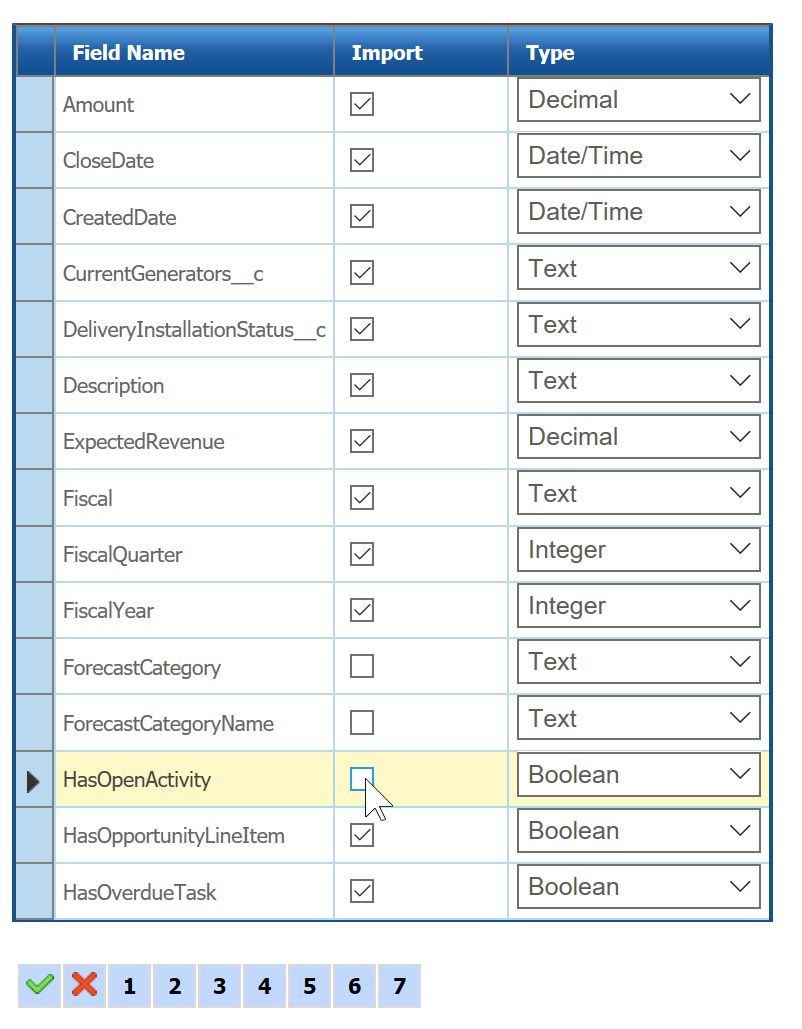This screenshot has width=802, height=1029.
Task: Select the row header beside ExpectedRevenue
Action: coord(34,441)
